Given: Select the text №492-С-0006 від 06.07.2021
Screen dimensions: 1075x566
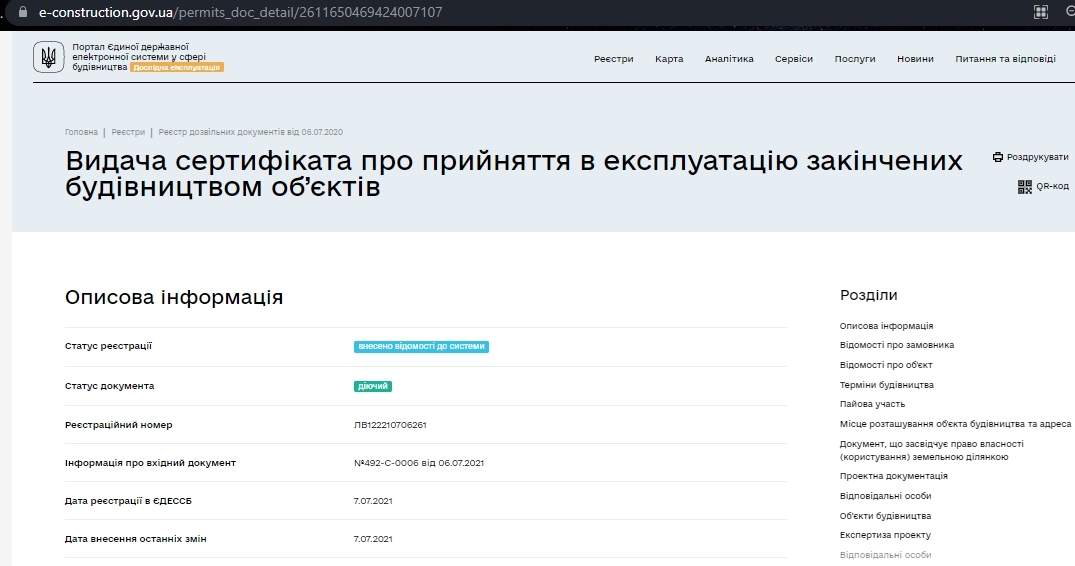Looking at the screenshot, I should click(x=419, y=463).
